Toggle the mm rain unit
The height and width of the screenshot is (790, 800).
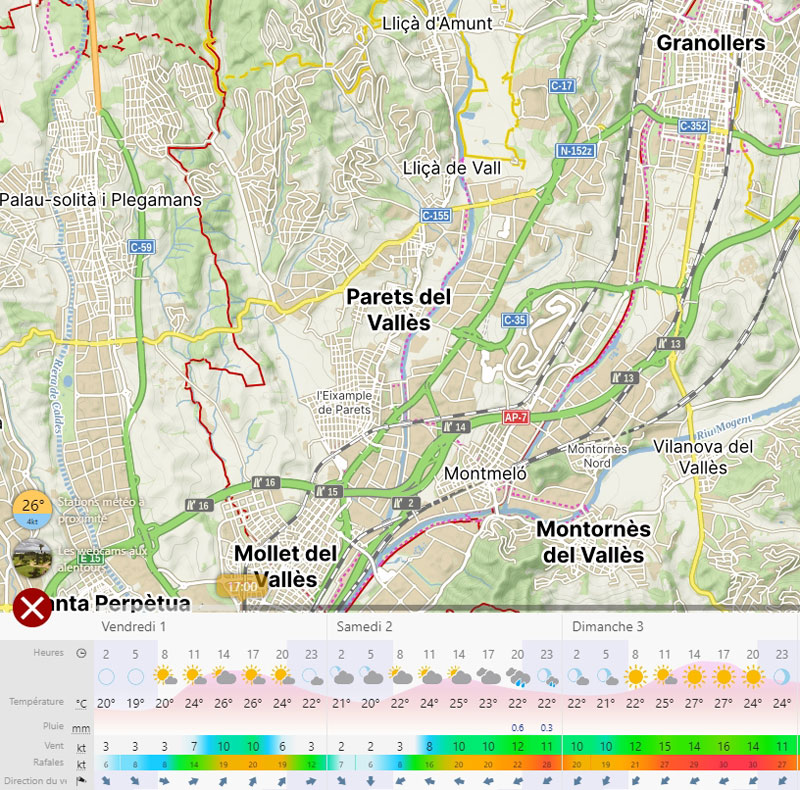click(81, 728)
